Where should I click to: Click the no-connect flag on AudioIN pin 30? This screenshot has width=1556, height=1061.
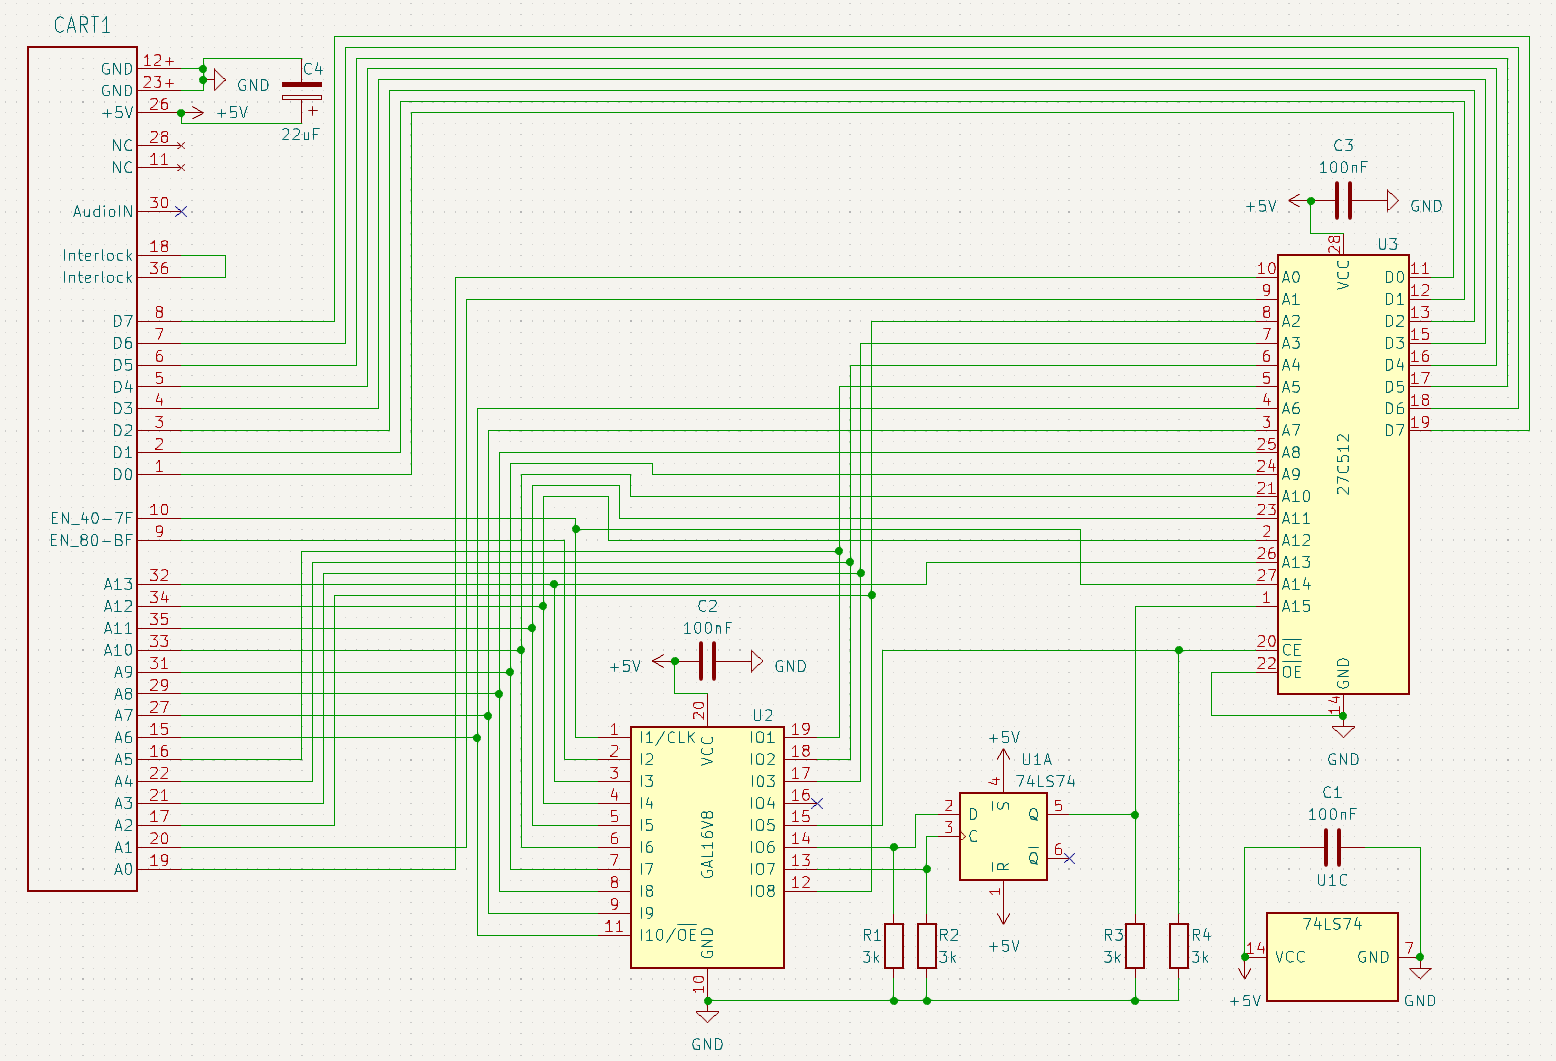(x=181, y=212)
